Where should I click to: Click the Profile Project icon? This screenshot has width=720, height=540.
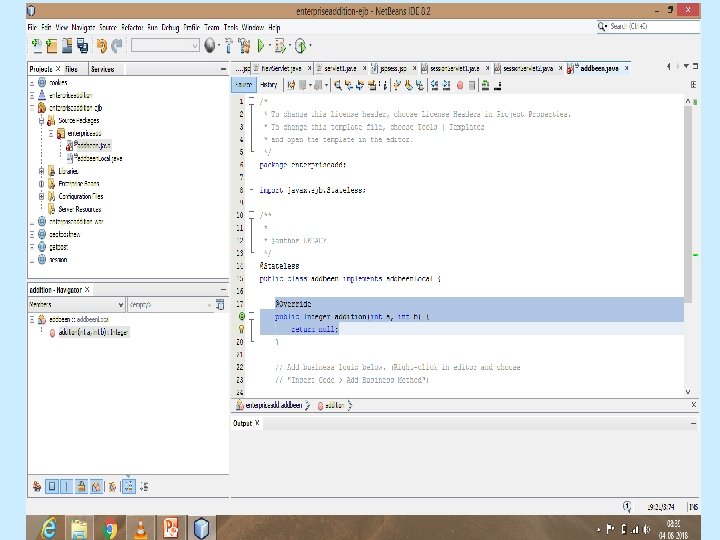[300, 45]
